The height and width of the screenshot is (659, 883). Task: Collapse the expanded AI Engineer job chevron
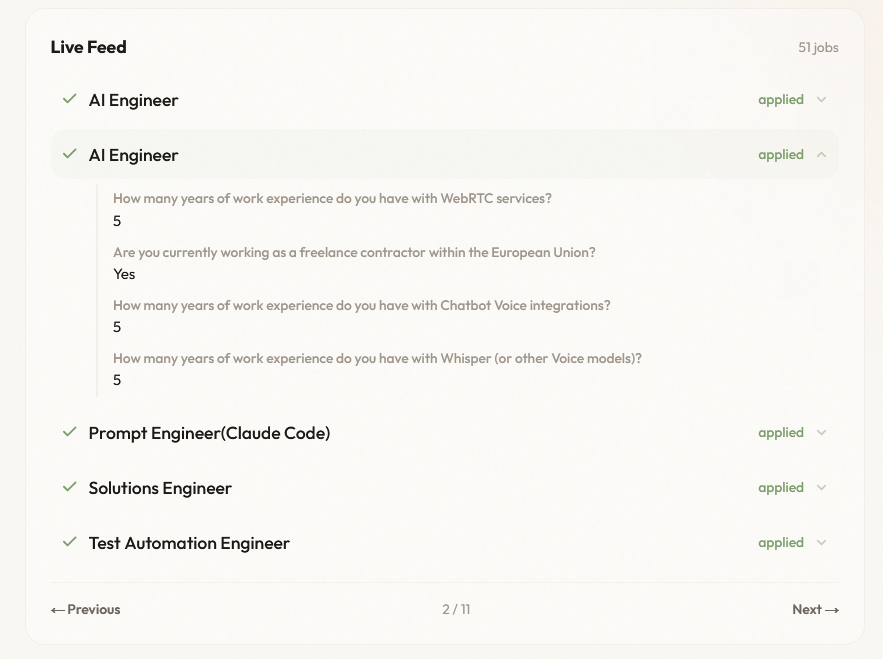click(x=822, y=155)
